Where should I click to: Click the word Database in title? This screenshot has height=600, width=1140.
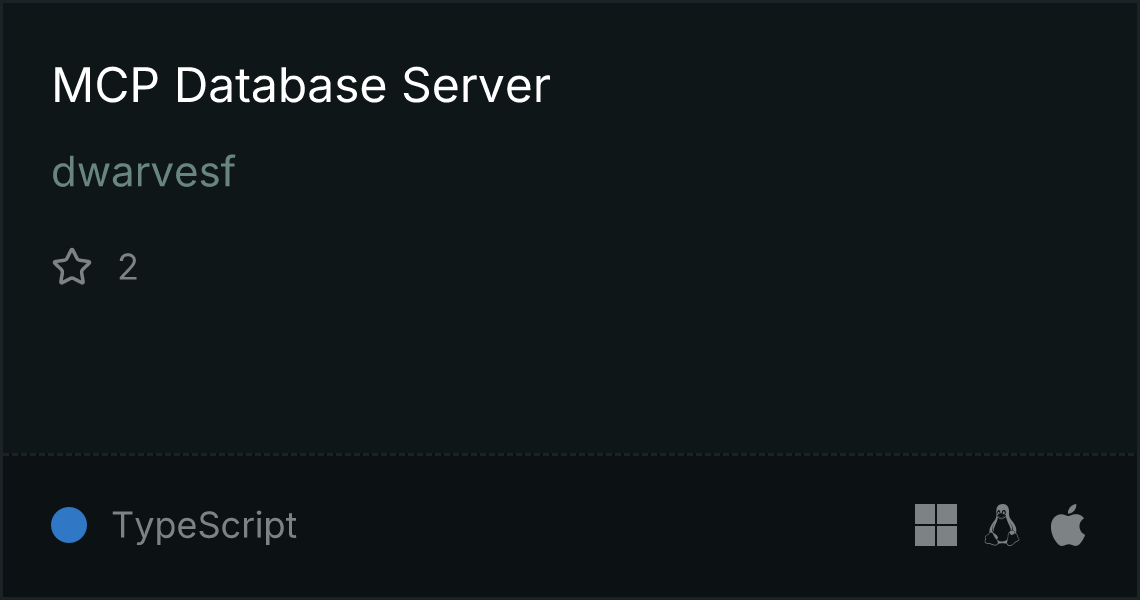tap(280, 85)
